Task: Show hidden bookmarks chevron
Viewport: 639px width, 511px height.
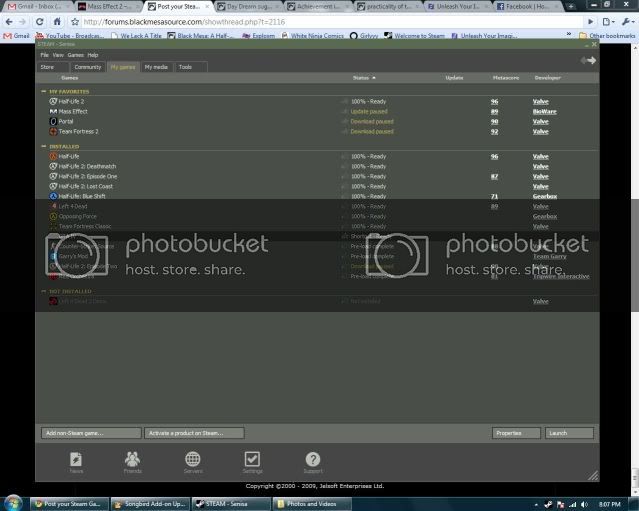Action: pos(569,35)
